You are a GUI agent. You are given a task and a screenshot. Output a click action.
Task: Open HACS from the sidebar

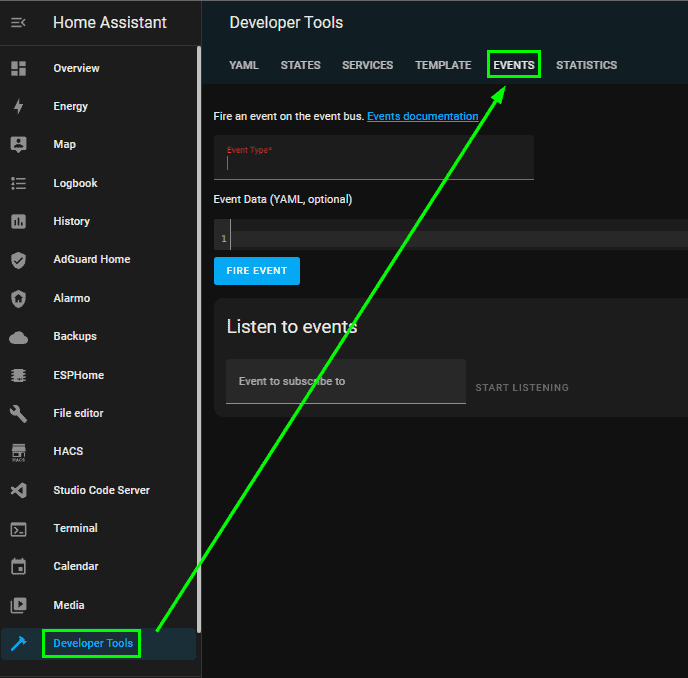click(98, 451)
